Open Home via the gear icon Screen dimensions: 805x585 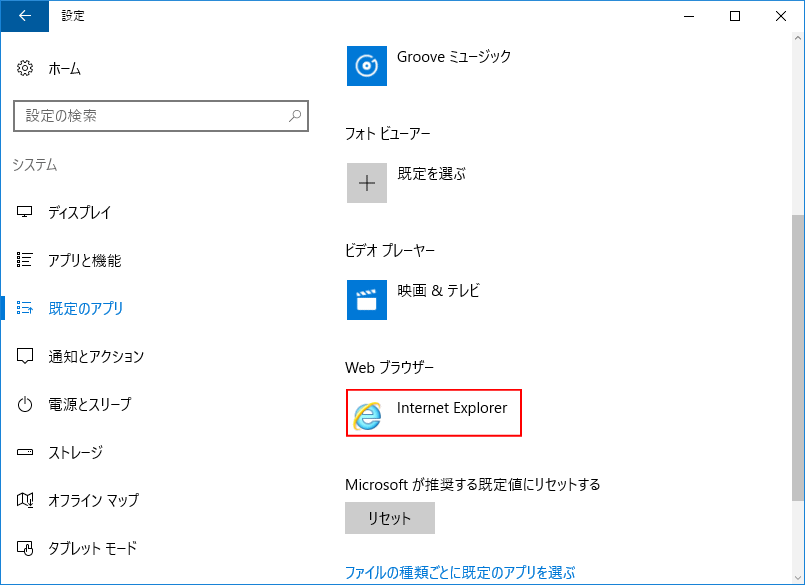click(25, 69)
